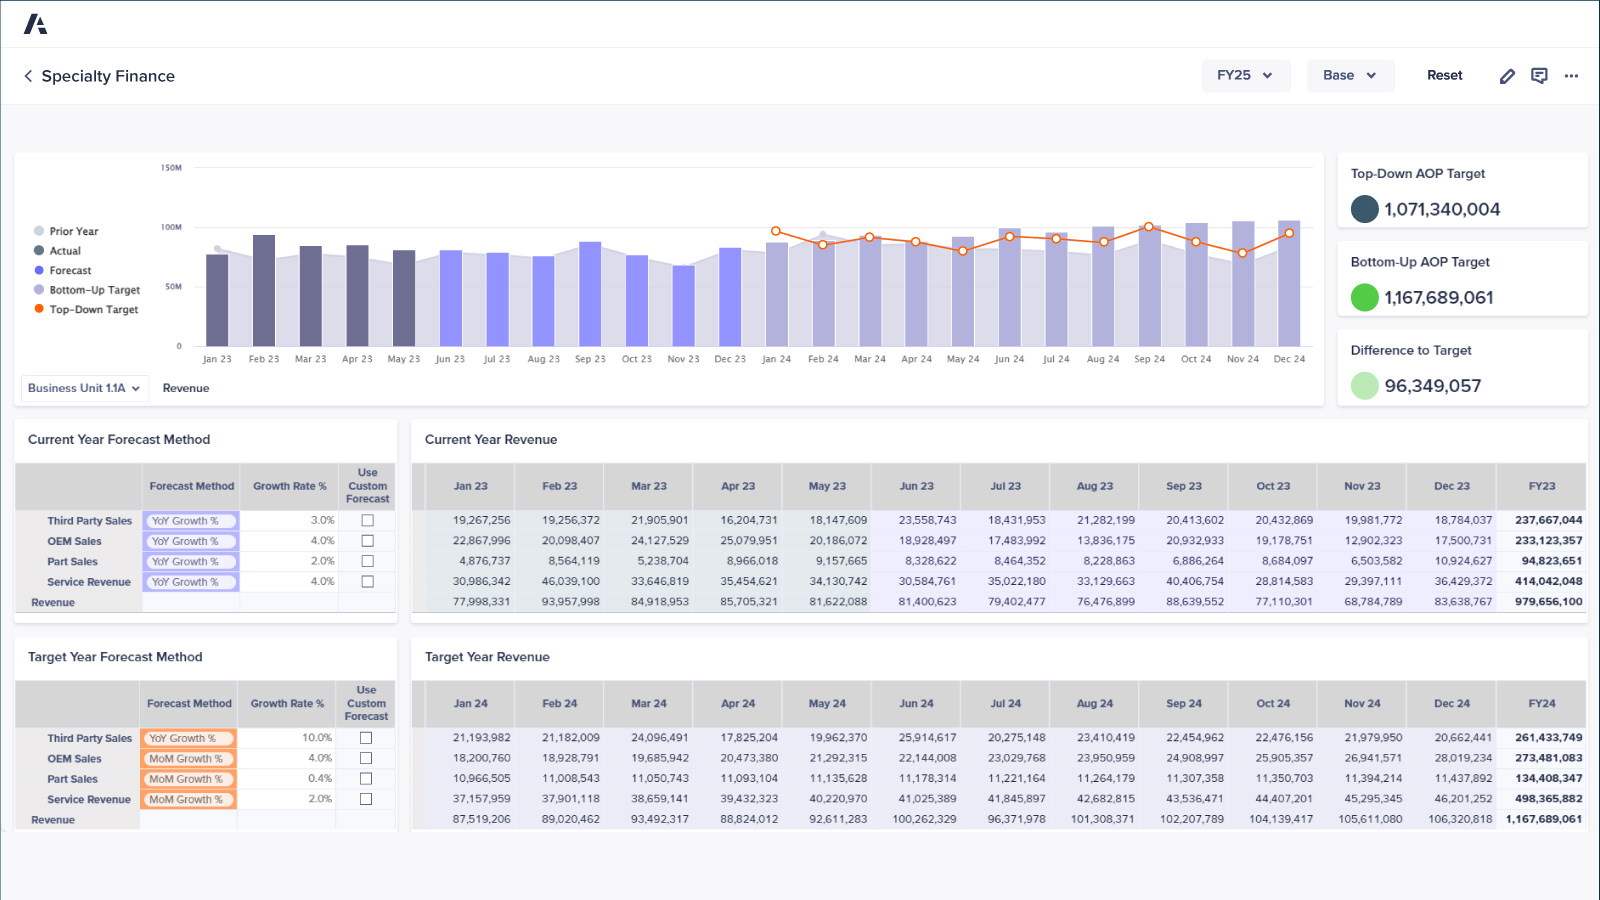Click the Bottom-Up AOP Target green circle
The width and height of the screenshot is (1600, 900).
tap(1364, 297)
